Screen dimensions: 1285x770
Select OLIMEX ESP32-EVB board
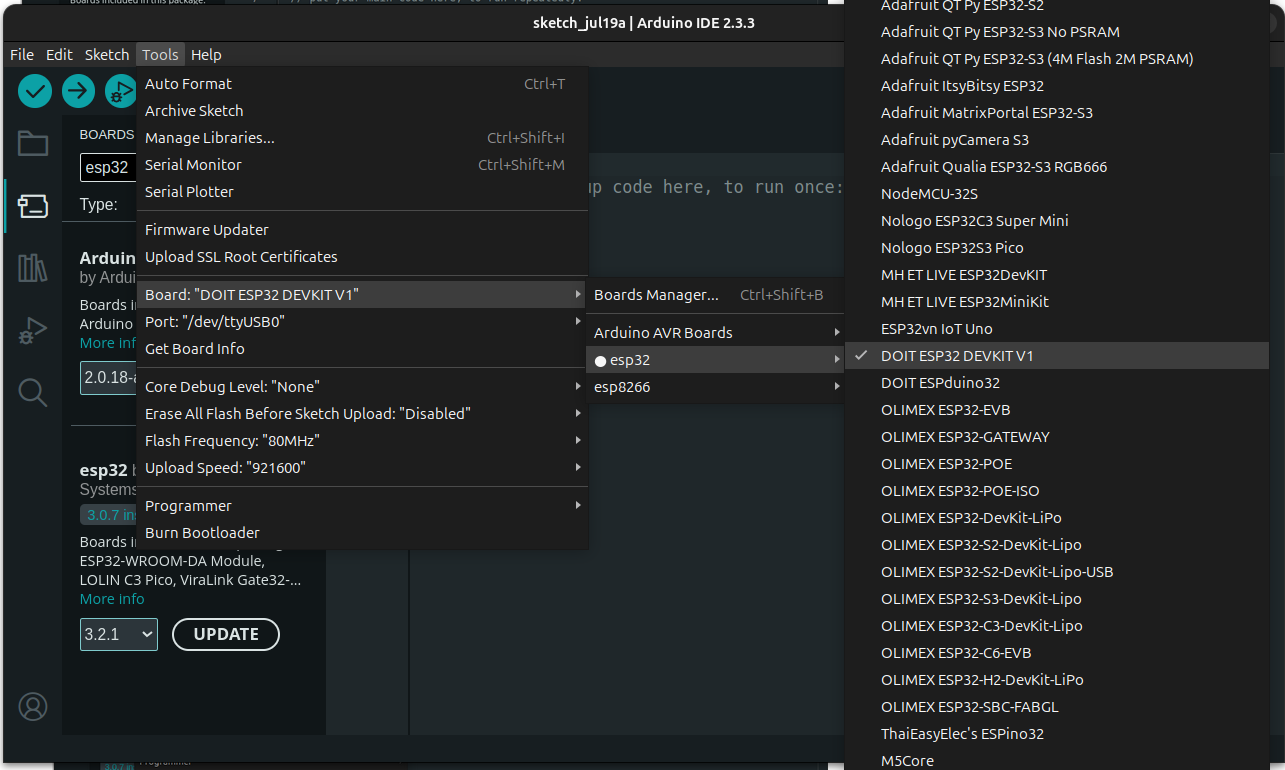tap(1056, 410)
